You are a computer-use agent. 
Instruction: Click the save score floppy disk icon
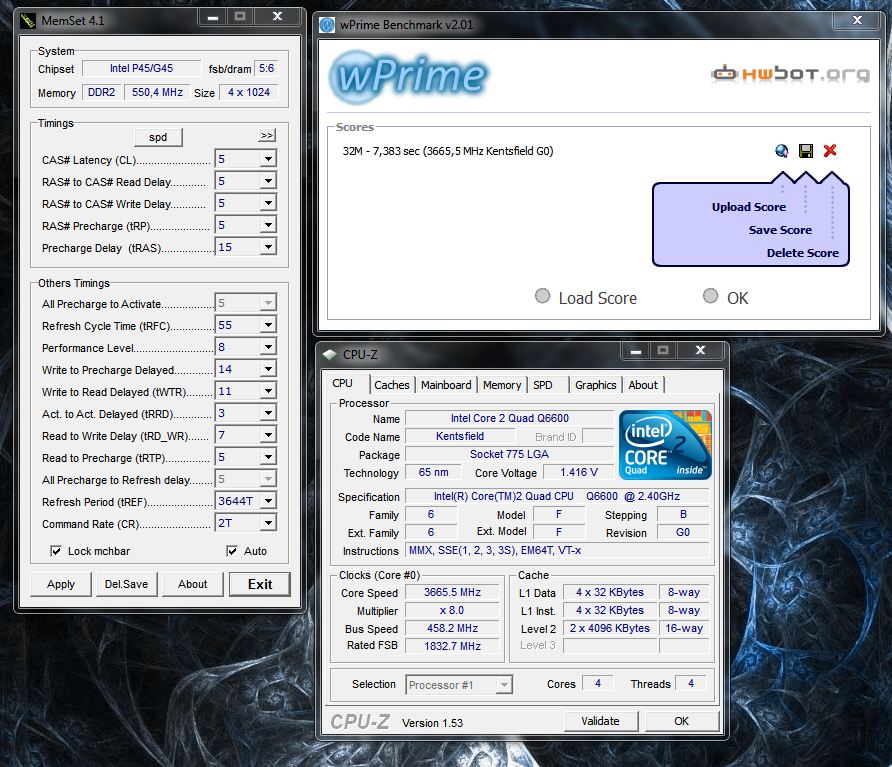(806, 151)
